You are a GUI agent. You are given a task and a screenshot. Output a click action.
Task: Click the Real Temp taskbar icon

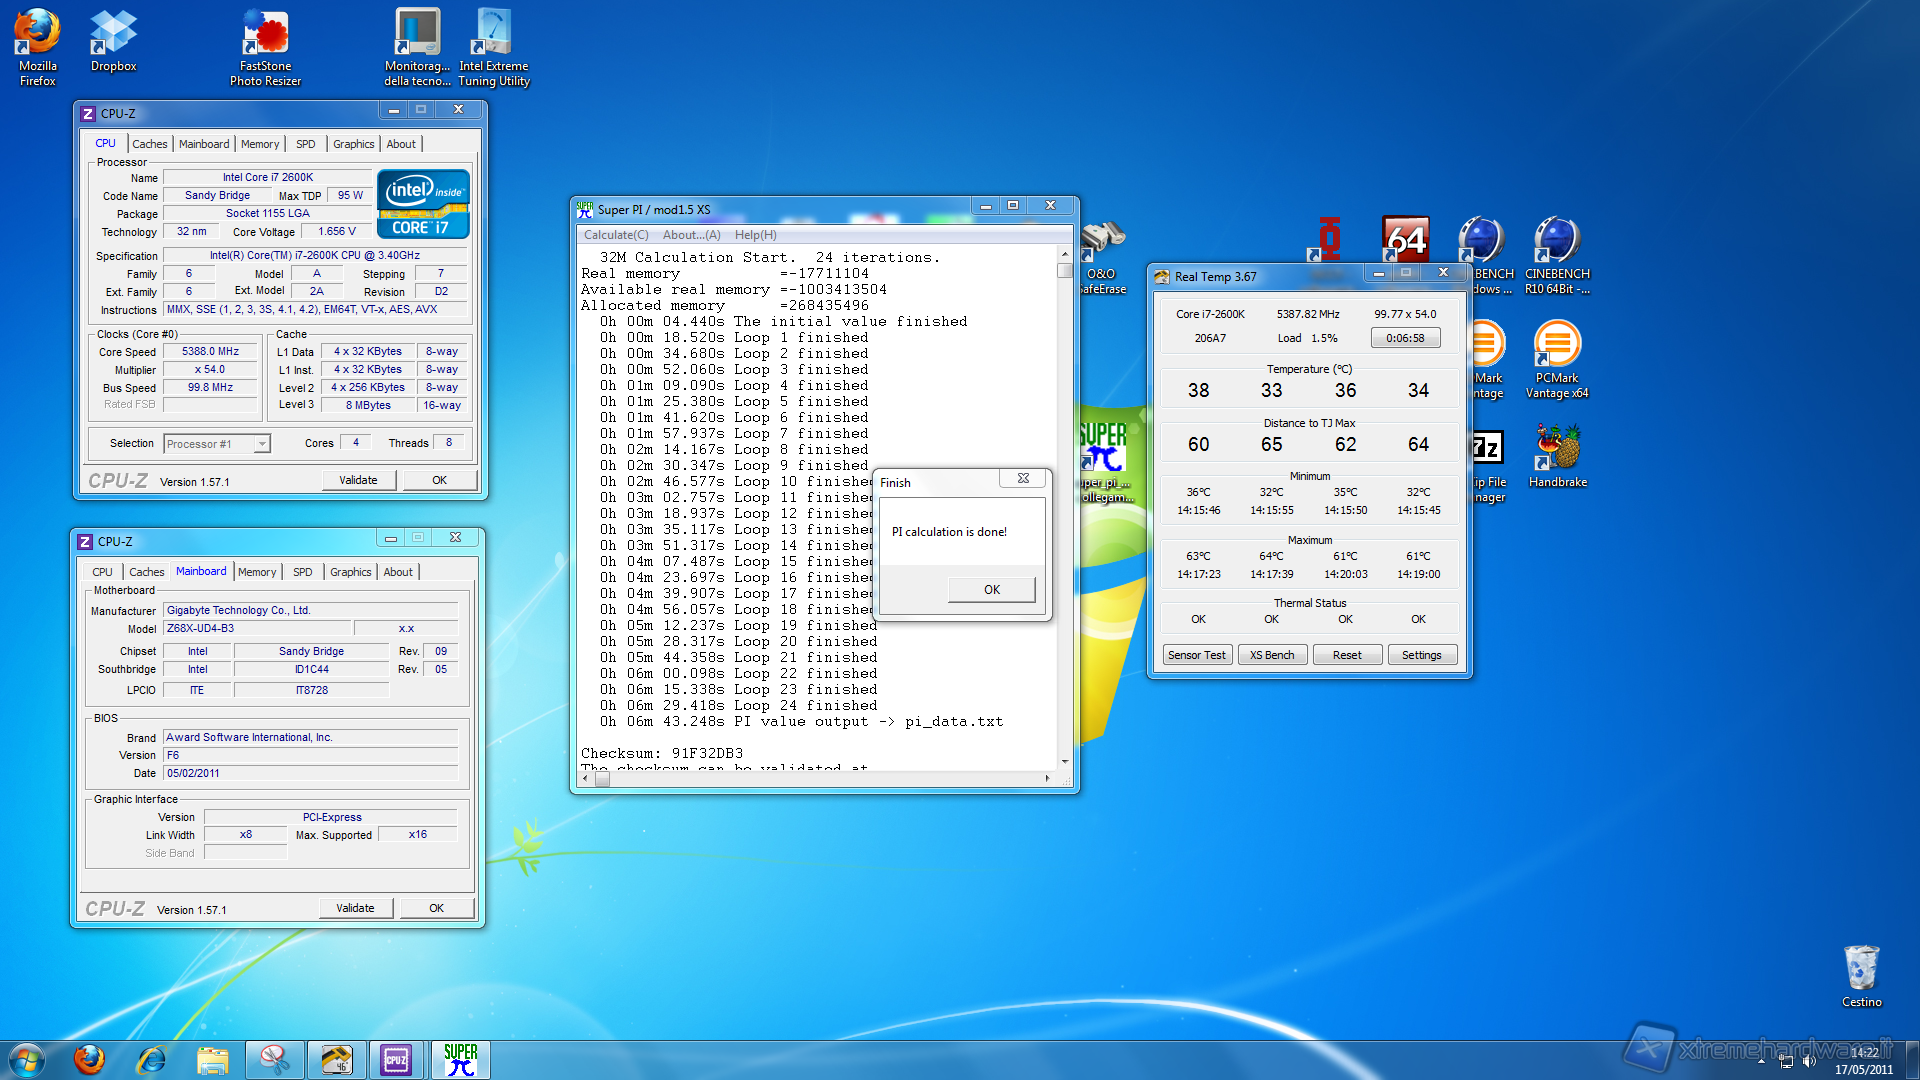336,1060
